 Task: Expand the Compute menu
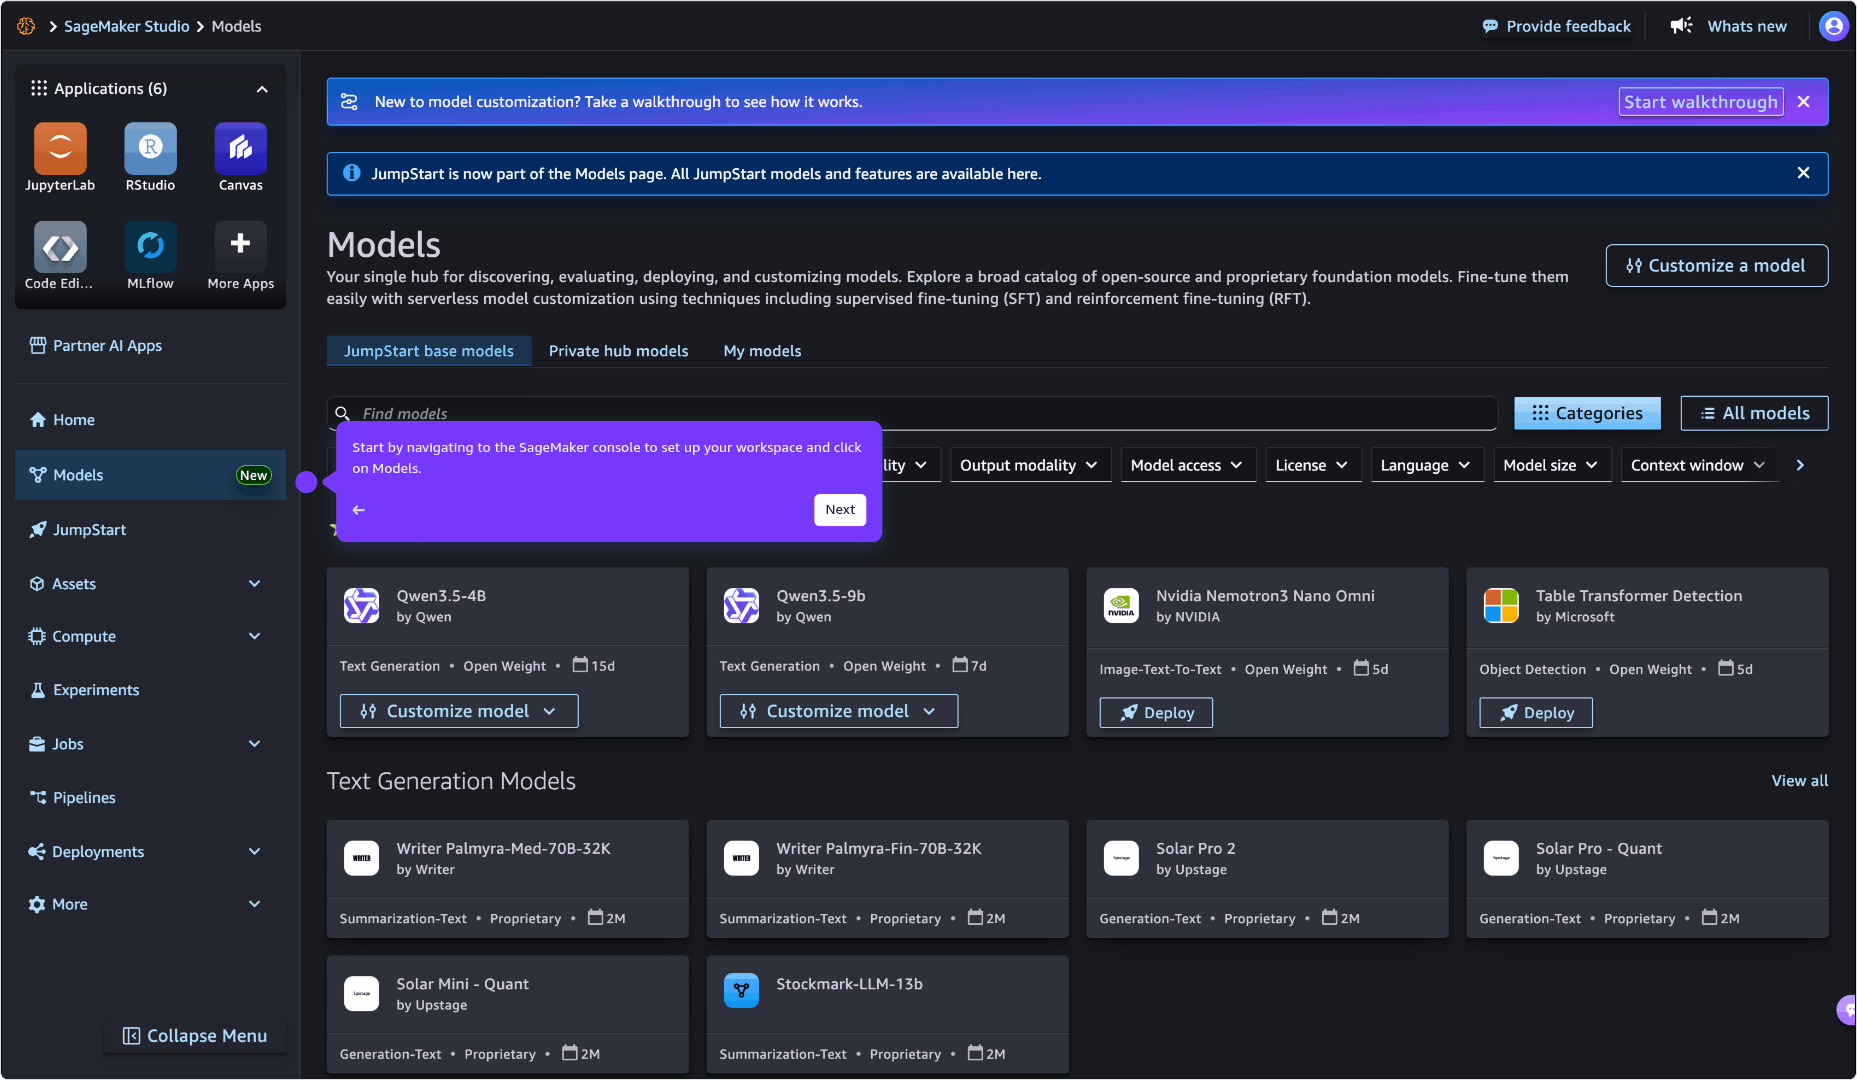(x=254, y=636)
